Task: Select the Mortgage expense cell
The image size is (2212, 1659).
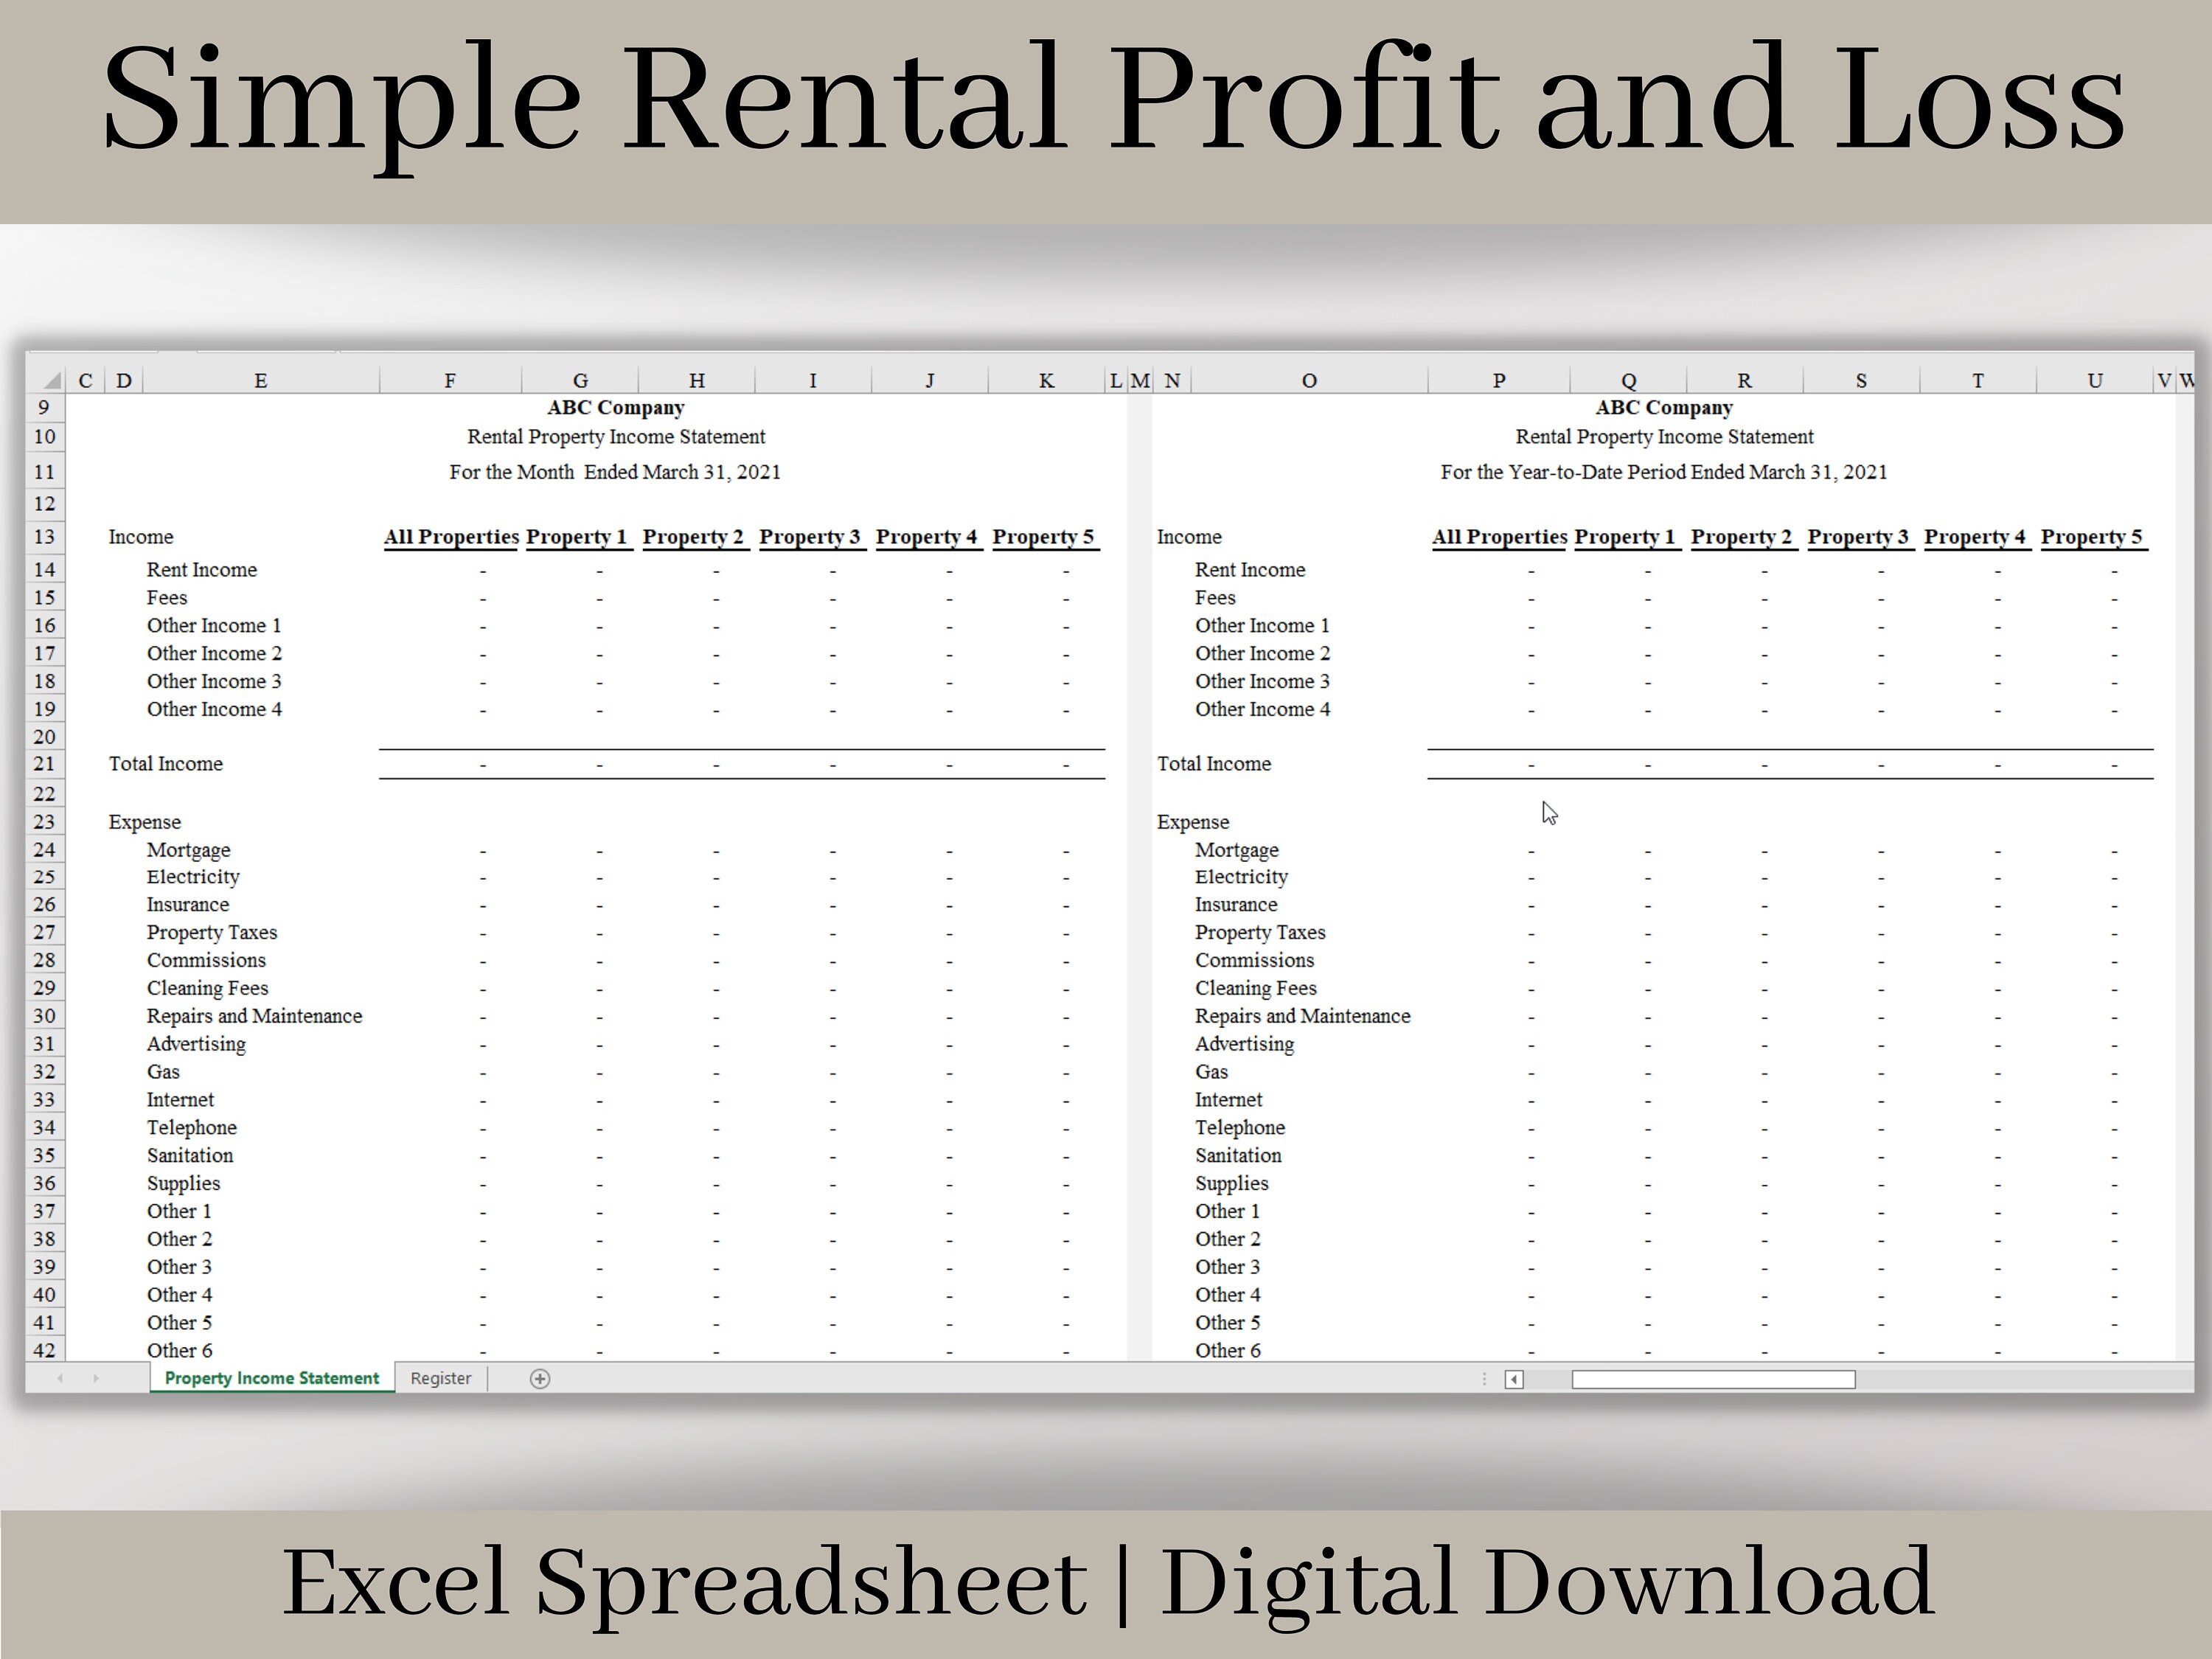Action: click(189, 849)
